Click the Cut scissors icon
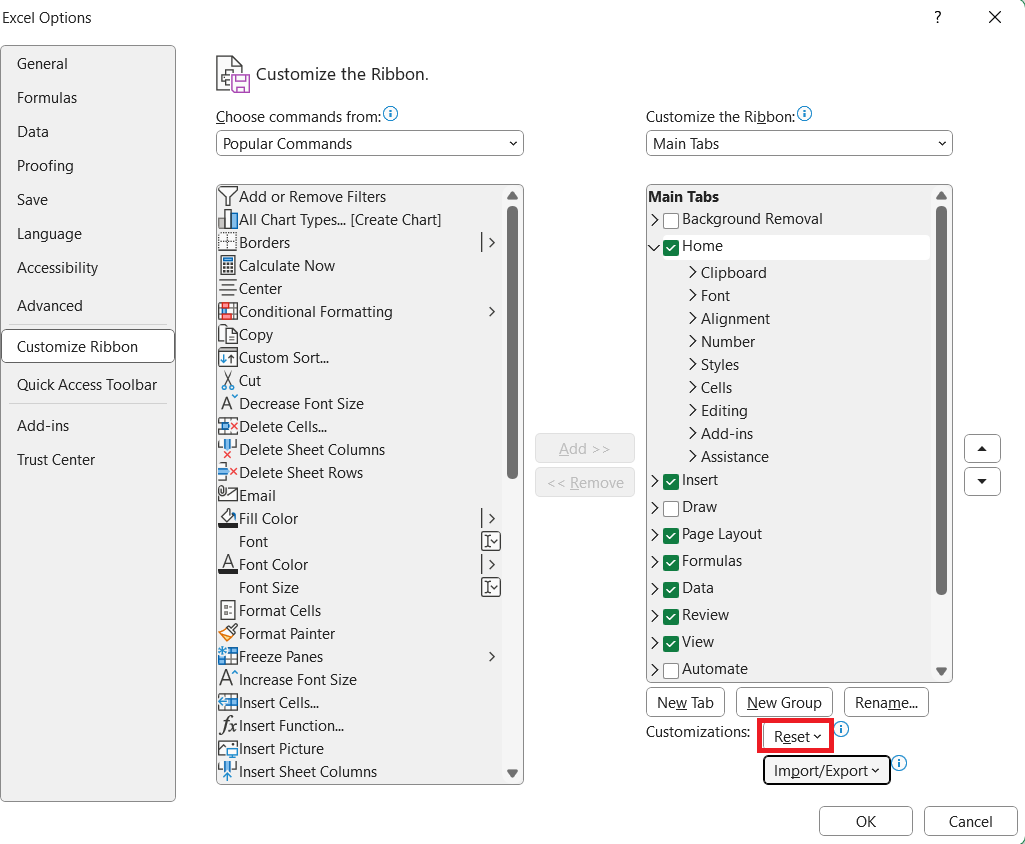 point(227,380)
